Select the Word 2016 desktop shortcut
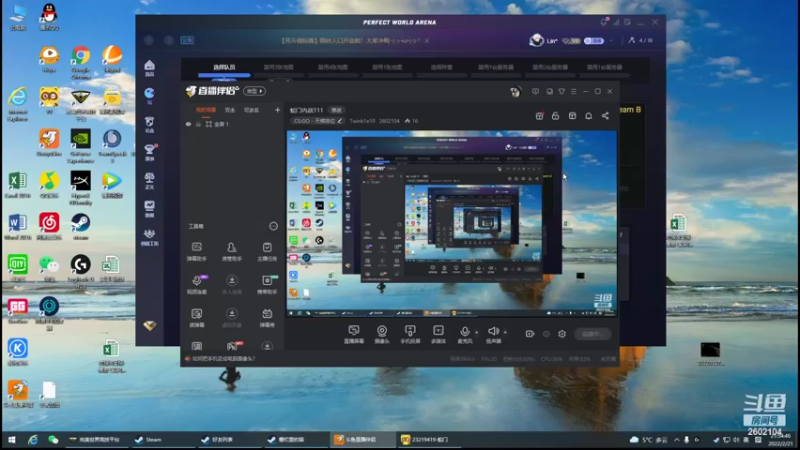This screenshot has width=800, height=450. (x=18, y=227)
